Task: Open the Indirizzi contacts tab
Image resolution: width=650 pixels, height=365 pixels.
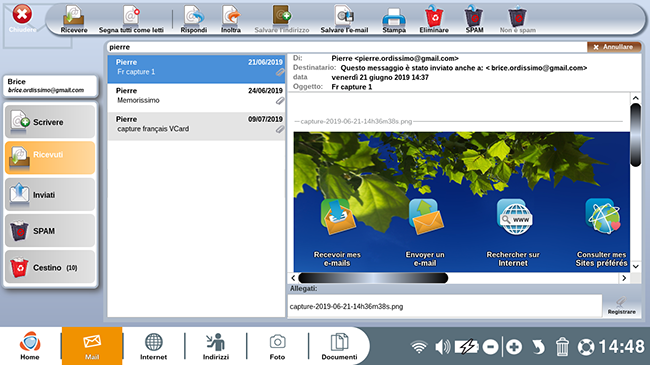Action: point(216,346)
